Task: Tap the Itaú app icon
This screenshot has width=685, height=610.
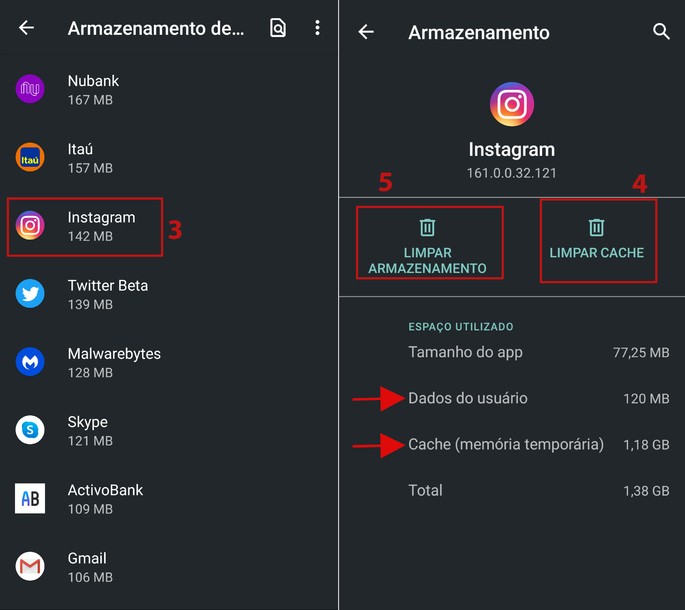Action: coord(30,157)
